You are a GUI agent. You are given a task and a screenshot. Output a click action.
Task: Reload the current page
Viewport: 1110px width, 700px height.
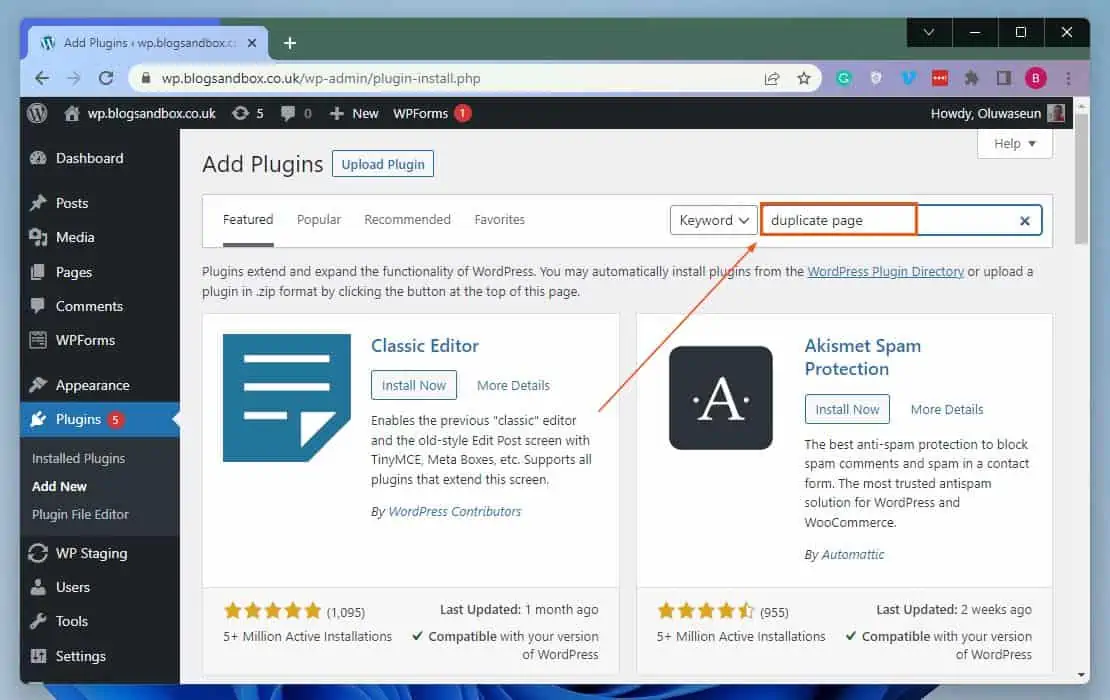click(106, 78)
